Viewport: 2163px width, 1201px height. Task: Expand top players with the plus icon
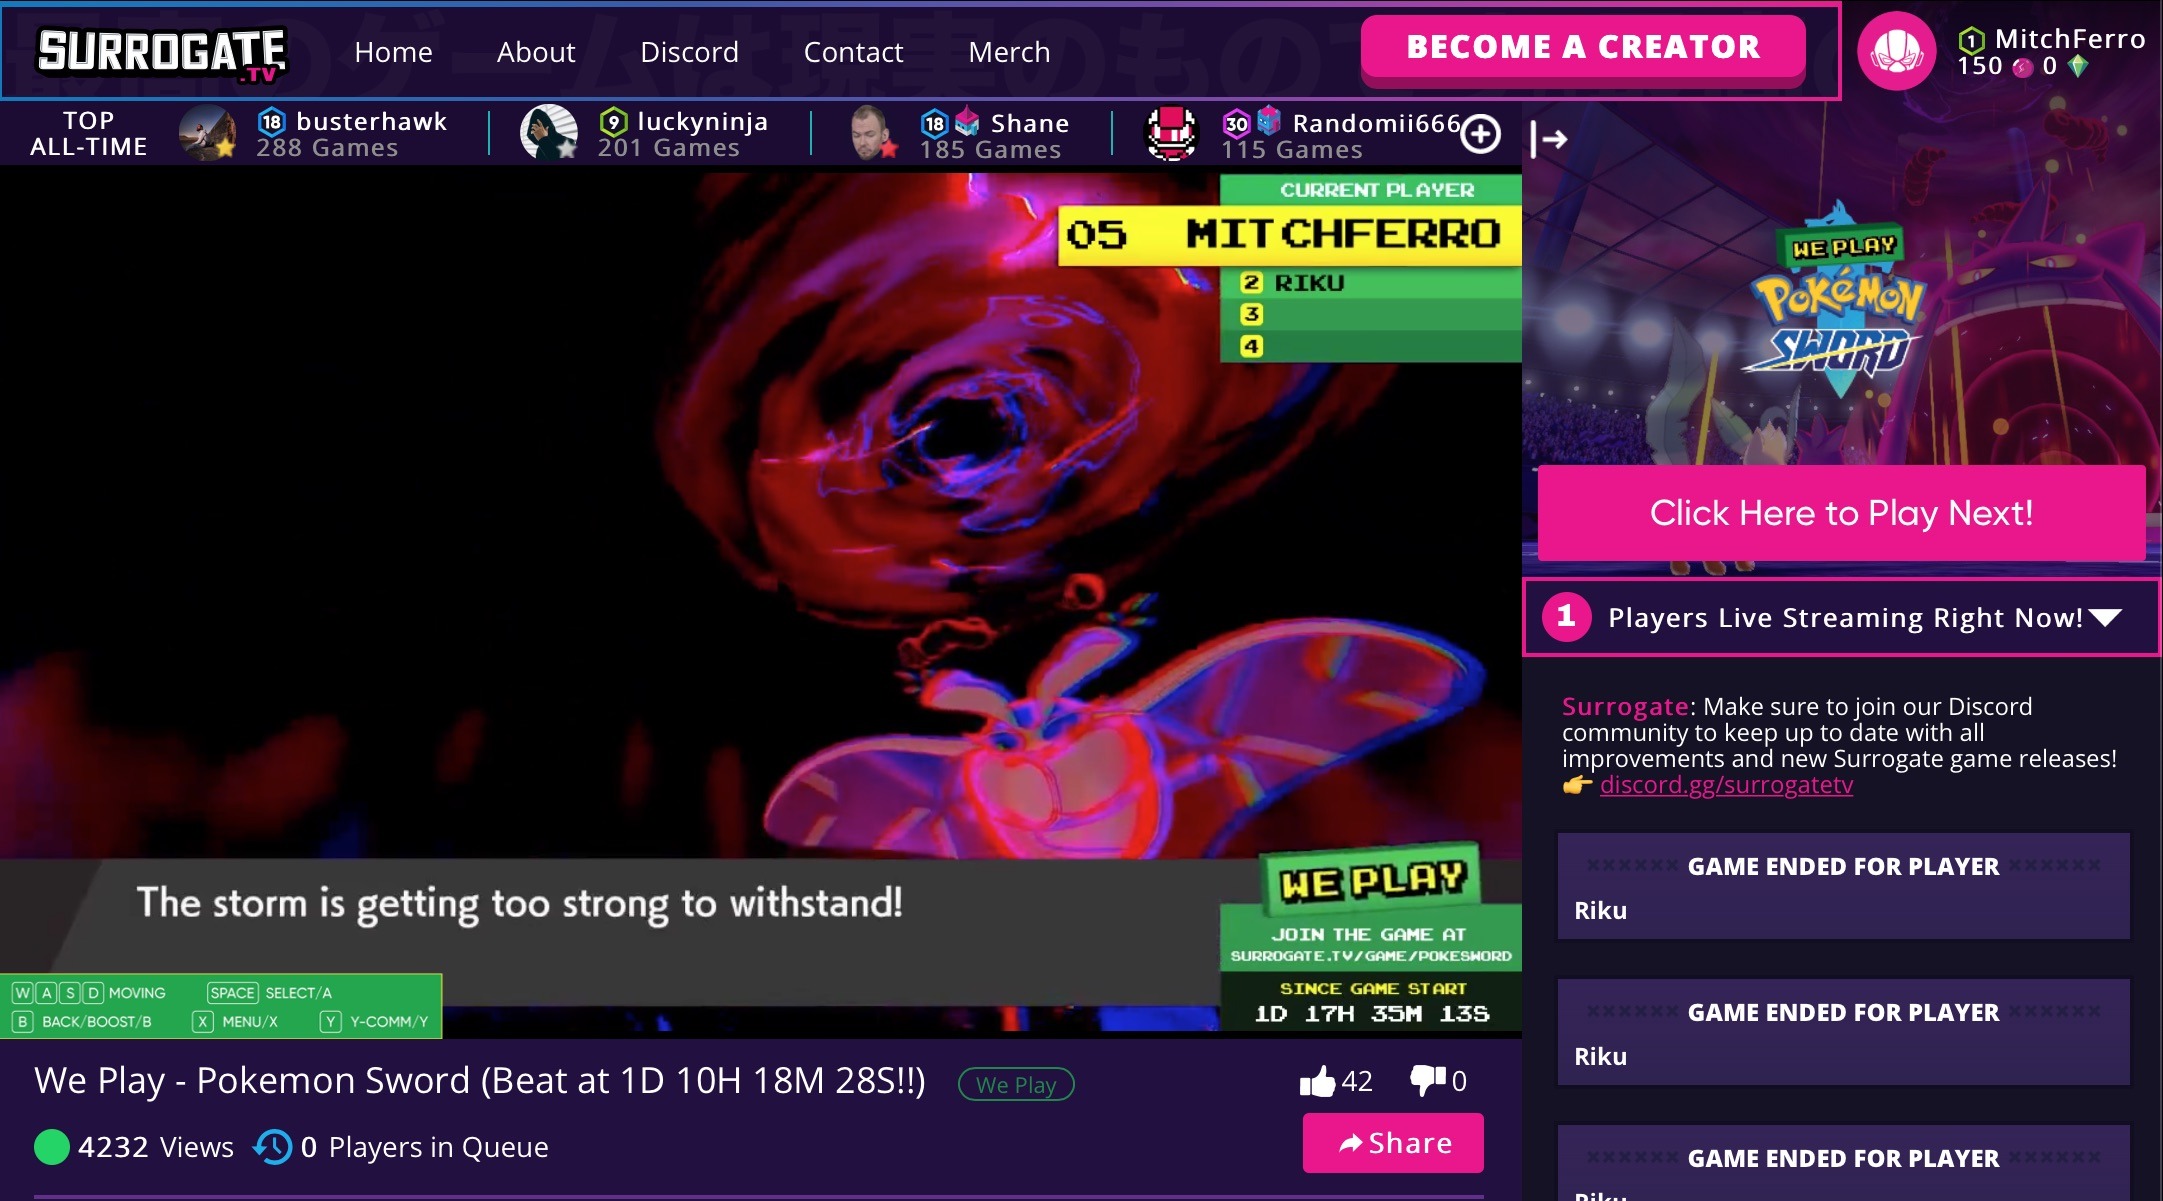pyautogui.click(x=1480, y=134)
